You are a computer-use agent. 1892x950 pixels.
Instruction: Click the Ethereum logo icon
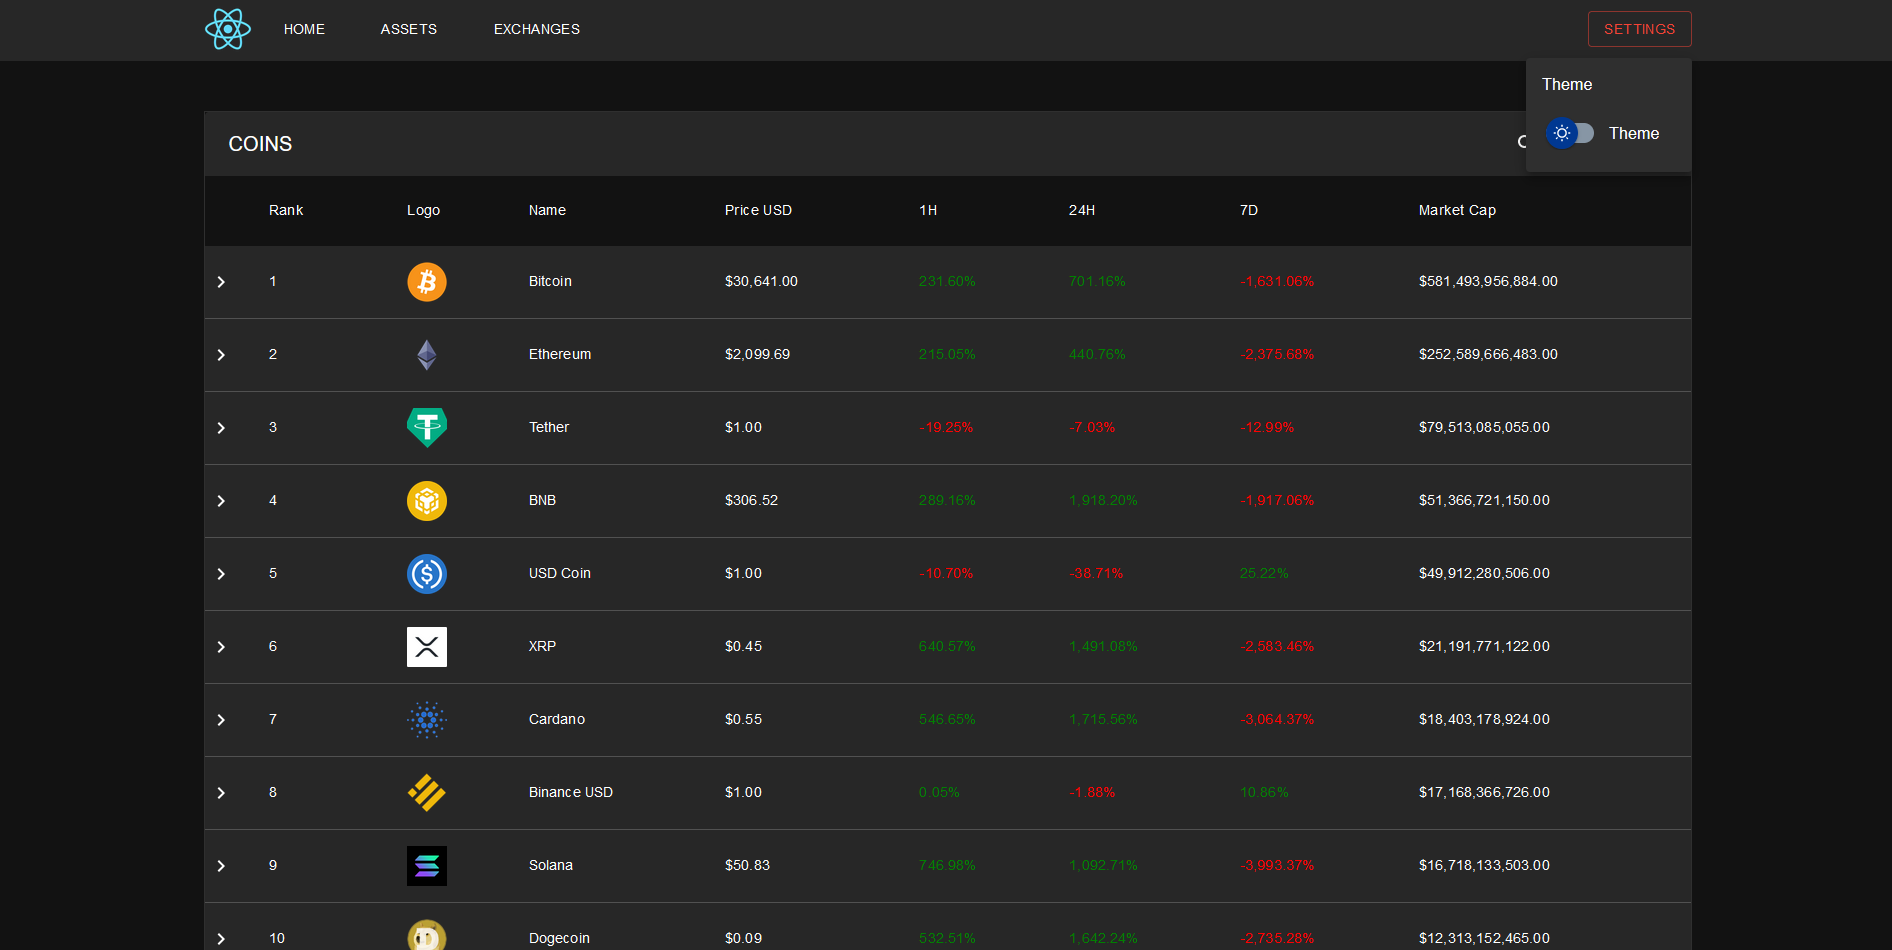point(427,354)
